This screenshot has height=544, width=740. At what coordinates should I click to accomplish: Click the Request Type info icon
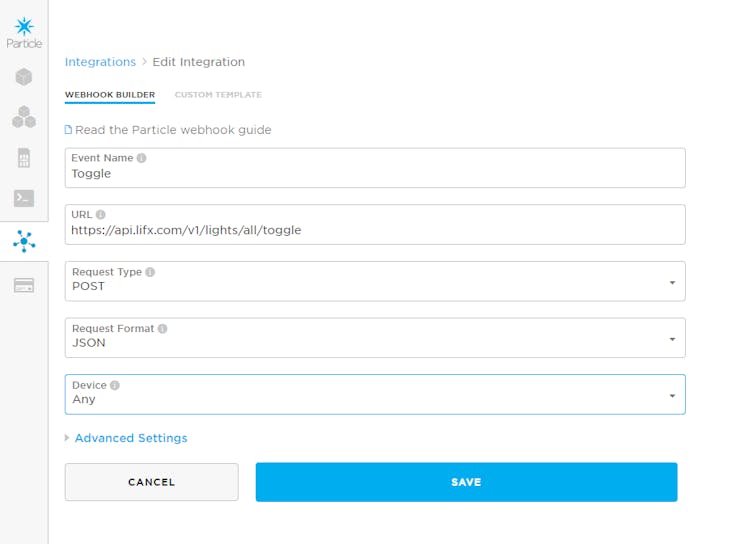150,272
